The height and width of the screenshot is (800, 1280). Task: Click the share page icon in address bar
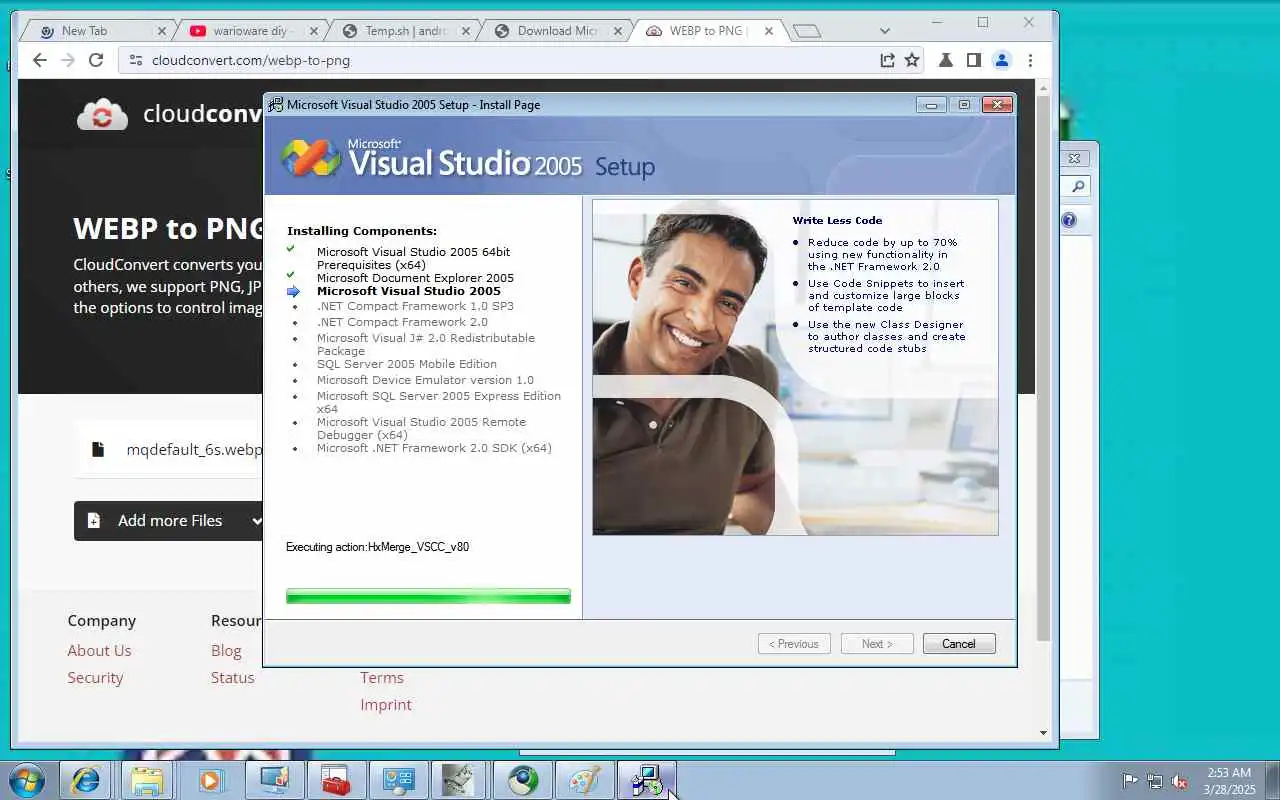coord(887,60)
